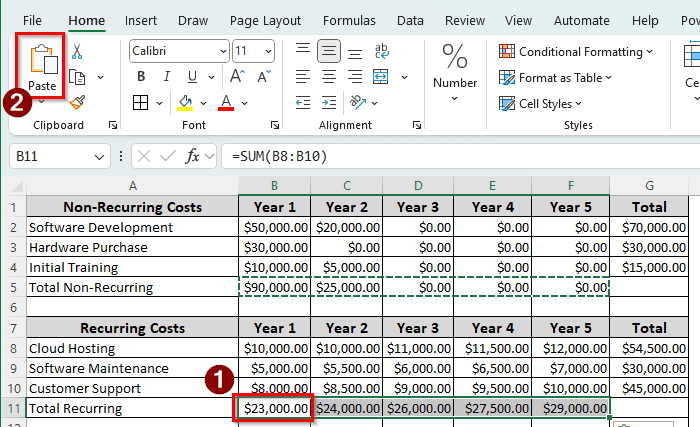The width and height of the screenshot is (700, 427).
Task: Activate the Format Painter brush
Action: click(x=77, y=103)
